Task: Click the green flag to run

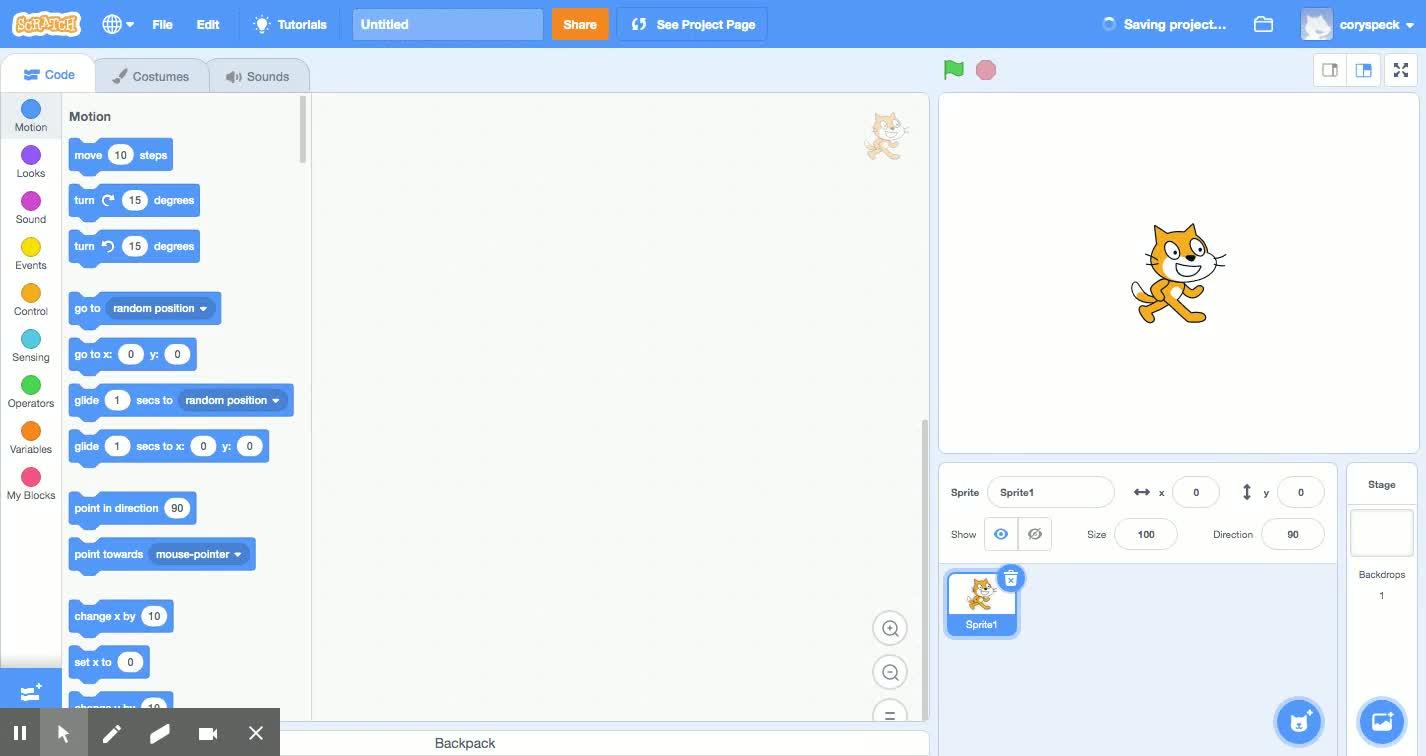Action: point(954,70)
